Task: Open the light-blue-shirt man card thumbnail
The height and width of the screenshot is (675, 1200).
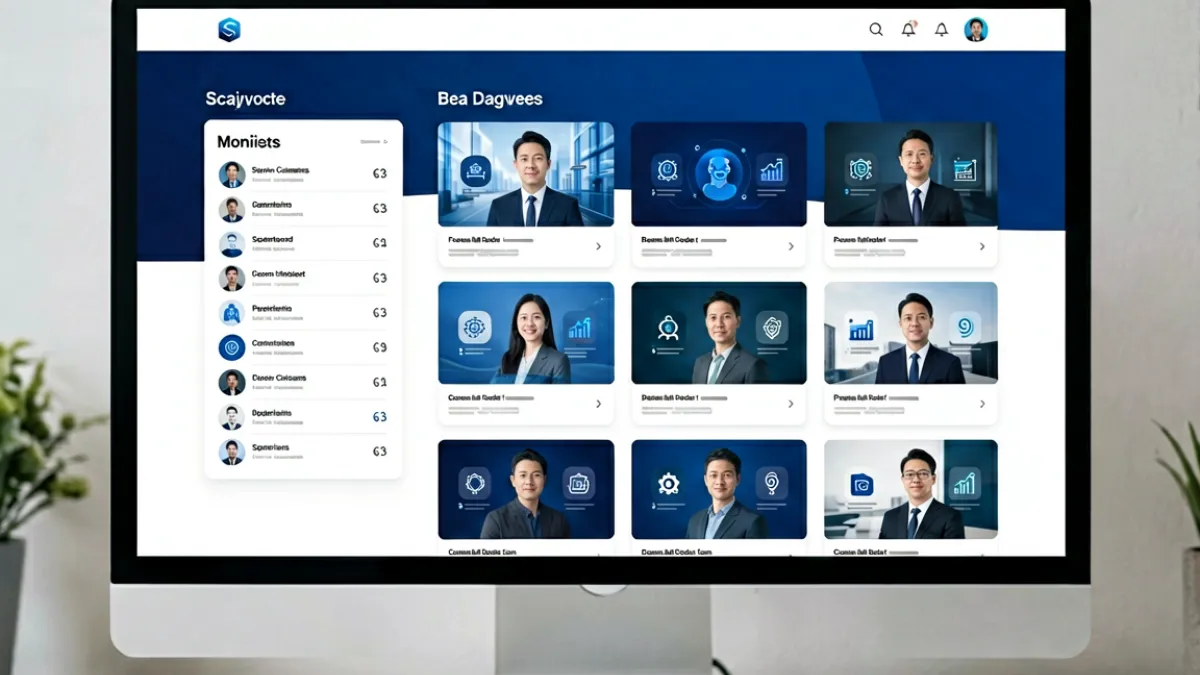Action: (x=719, y=490)
